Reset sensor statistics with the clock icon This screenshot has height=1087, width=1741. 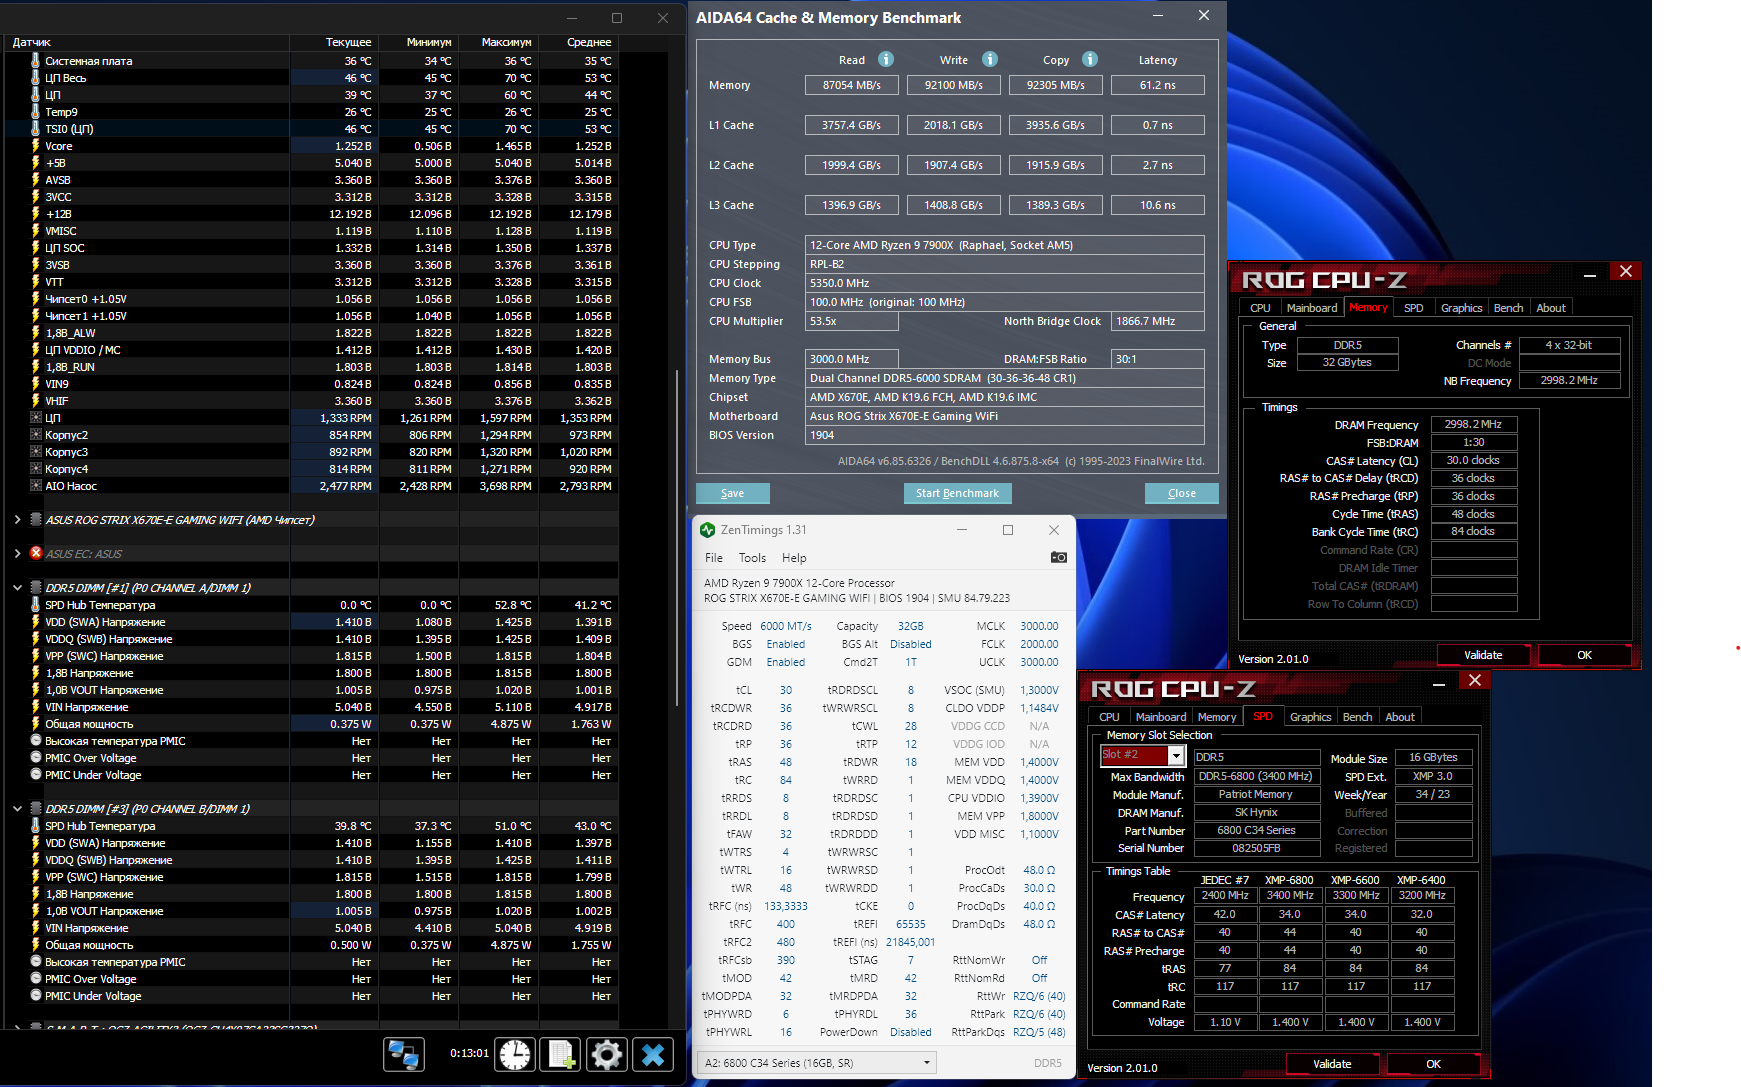point(515,1054)
